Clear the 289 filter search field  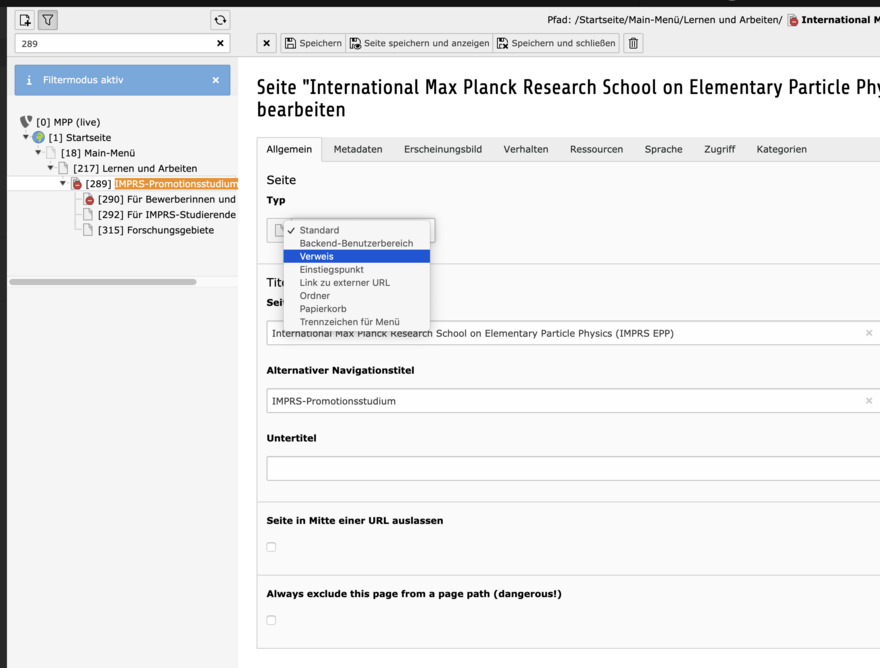(x=220, y=43)
